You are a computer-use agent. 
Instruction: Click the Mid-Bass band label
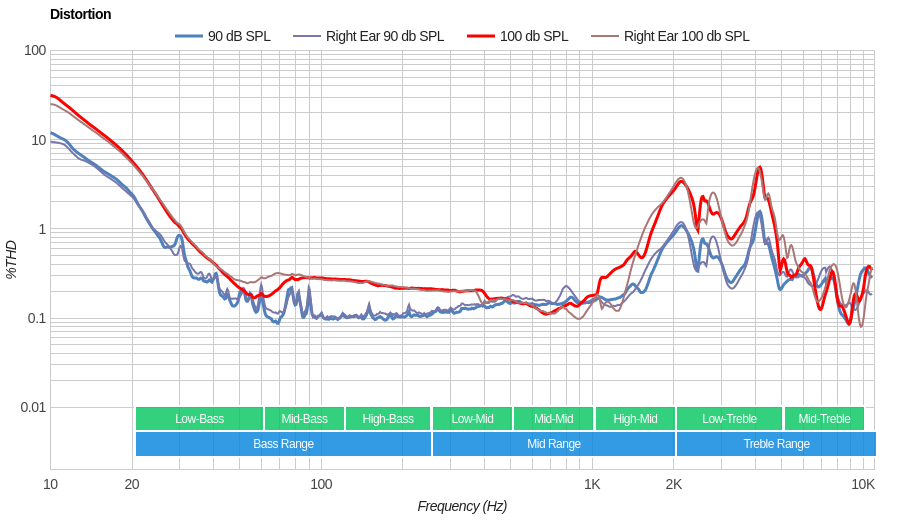[x=304, y=419]
